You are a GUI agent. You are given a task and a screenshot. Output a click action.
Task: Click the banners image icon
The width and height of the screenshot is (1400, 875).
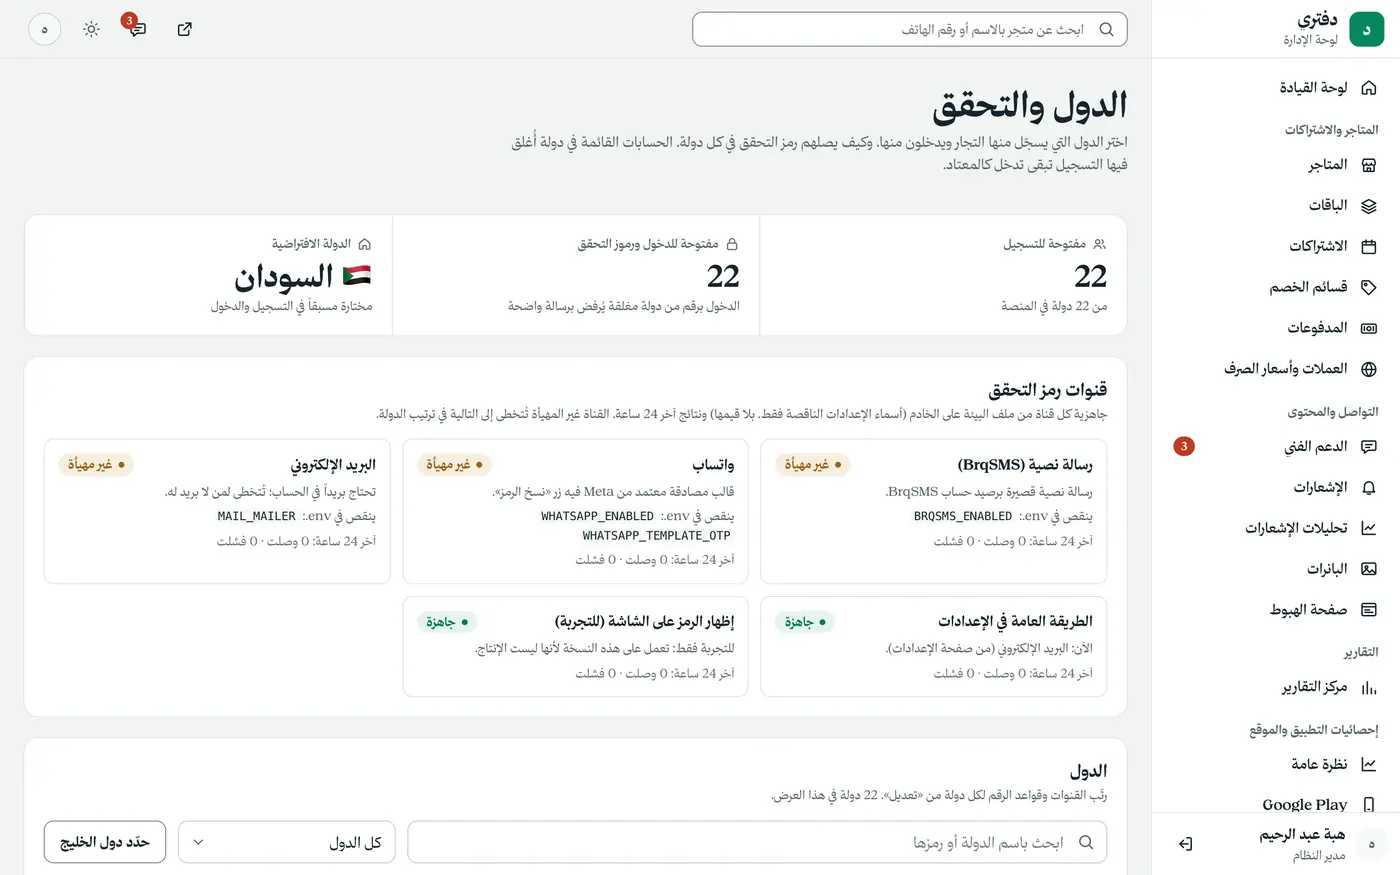(1369, 569)
